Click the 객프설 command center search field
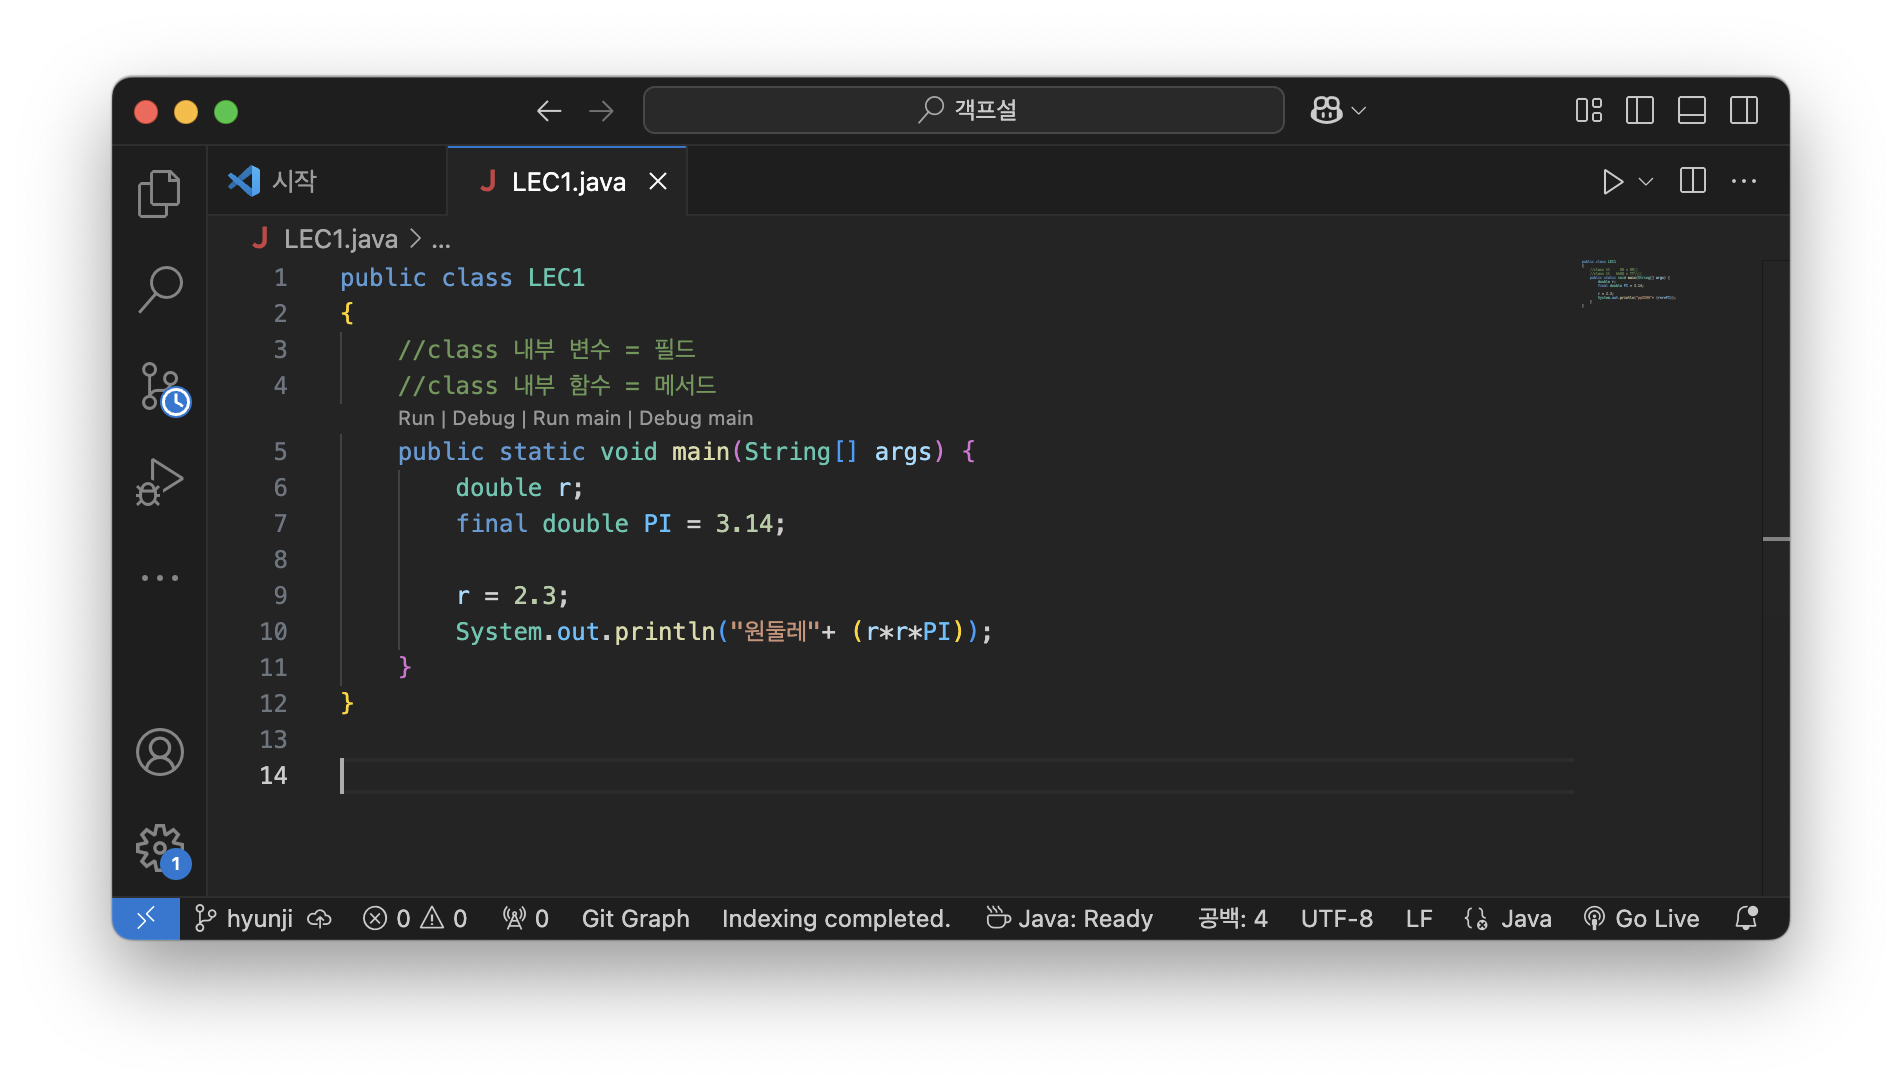 tap(962, 110)
